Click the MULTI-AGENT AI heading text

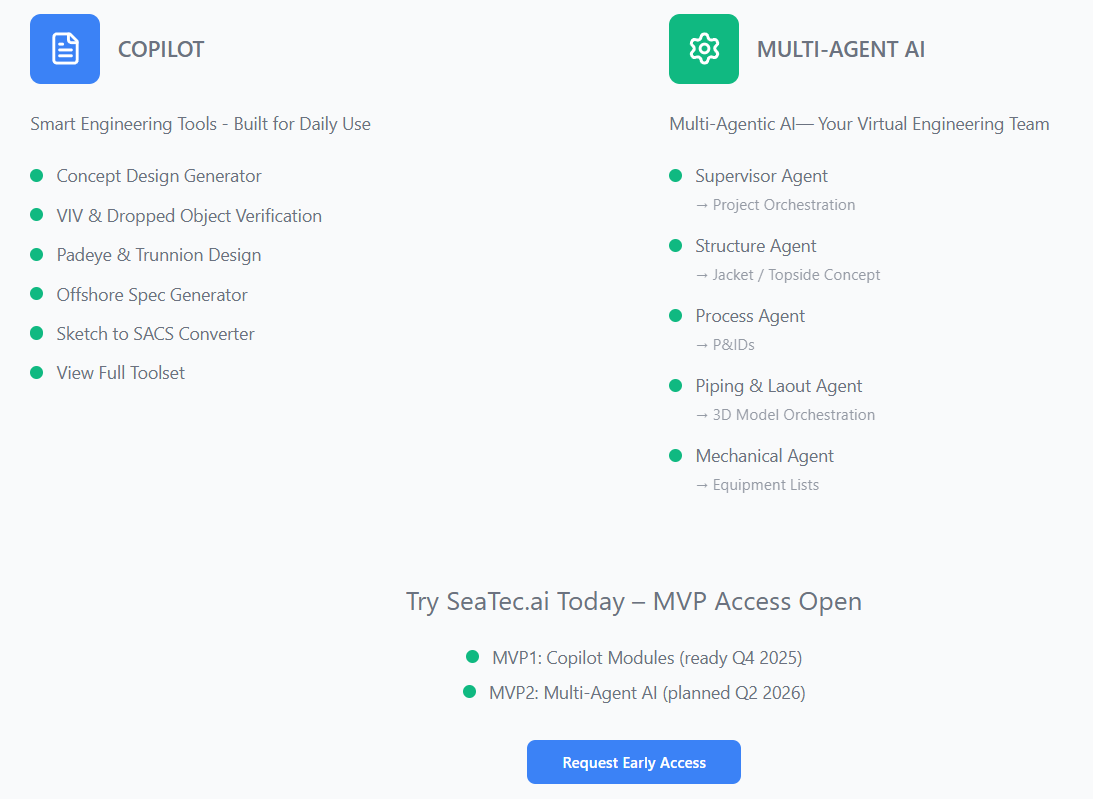[841, 50]
